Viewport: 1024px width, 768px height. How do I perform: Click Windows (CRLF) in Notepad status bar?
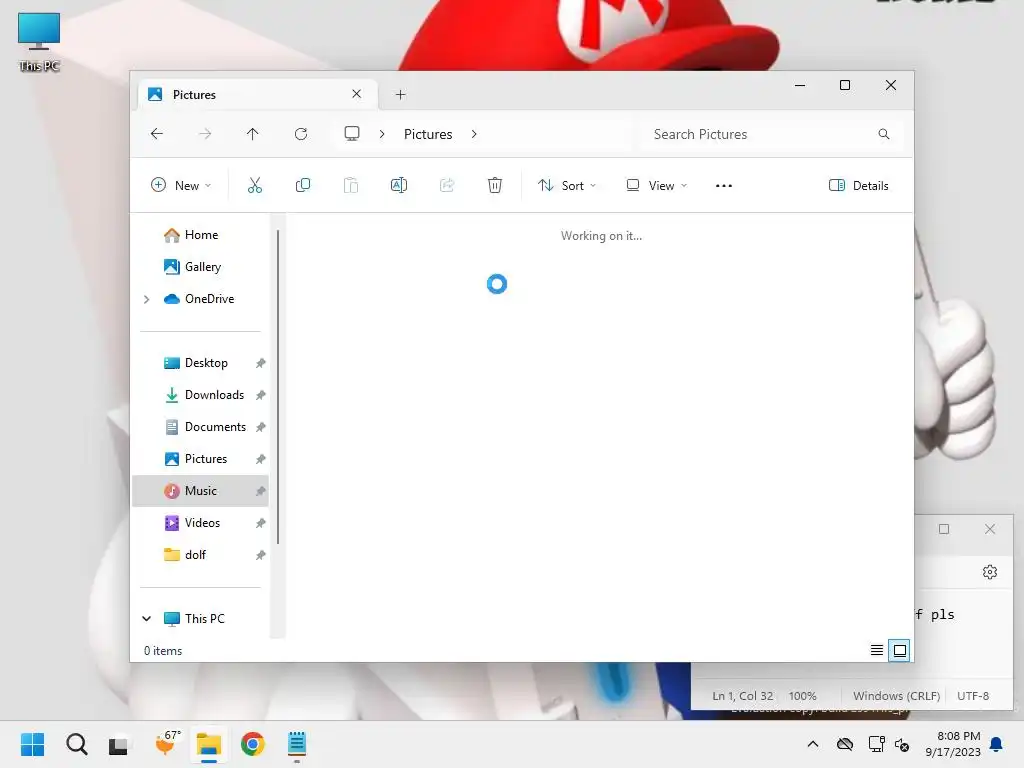pyautogui.click(x=896, y=696)
